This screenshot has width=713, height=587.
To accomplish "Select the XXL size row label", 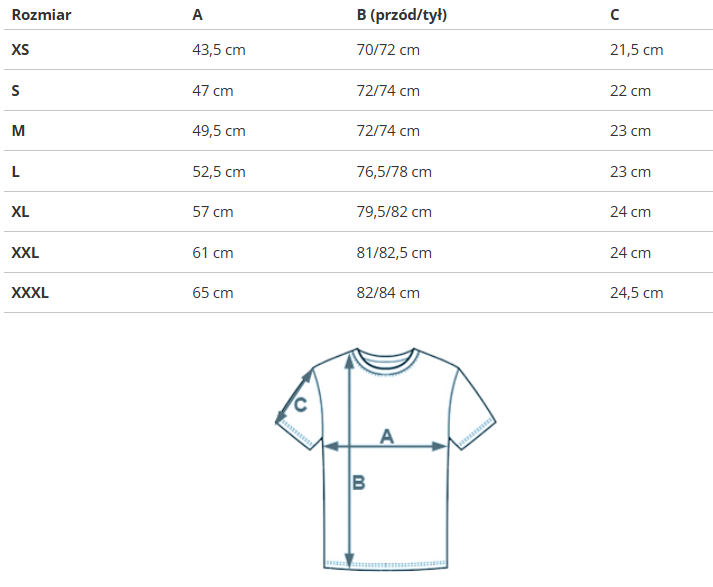I will coord(25,253).
